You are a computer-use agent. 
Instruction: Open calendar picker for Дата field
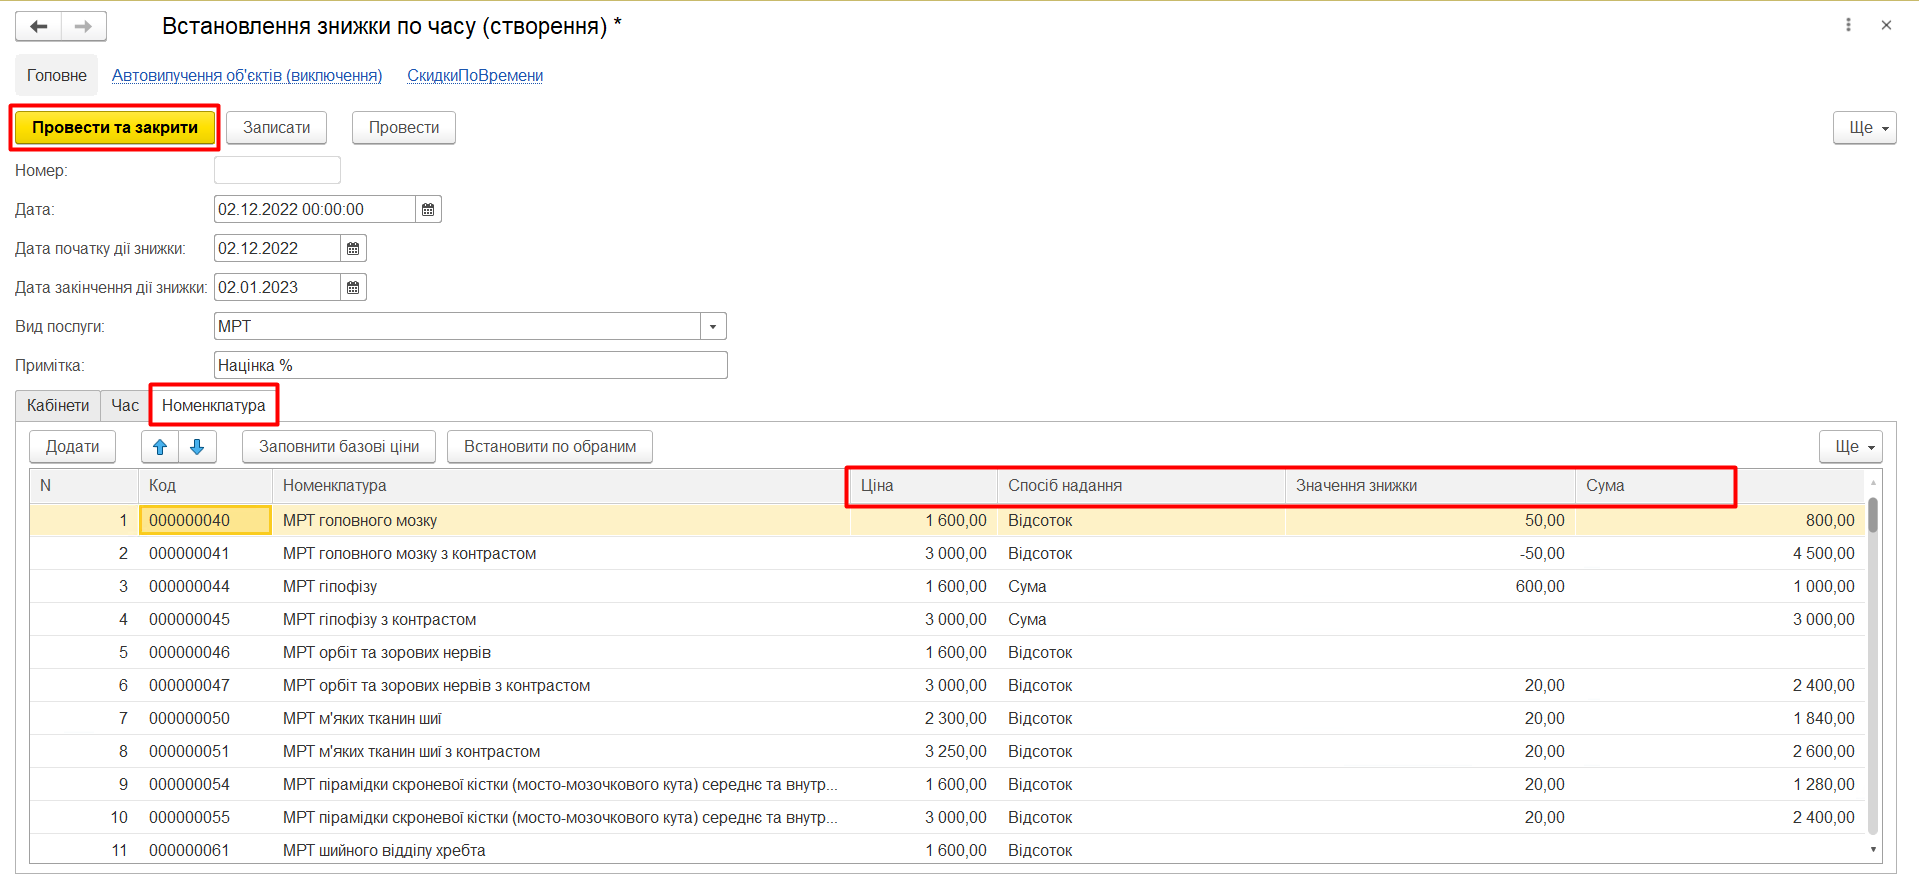click(x=428, y=209)
